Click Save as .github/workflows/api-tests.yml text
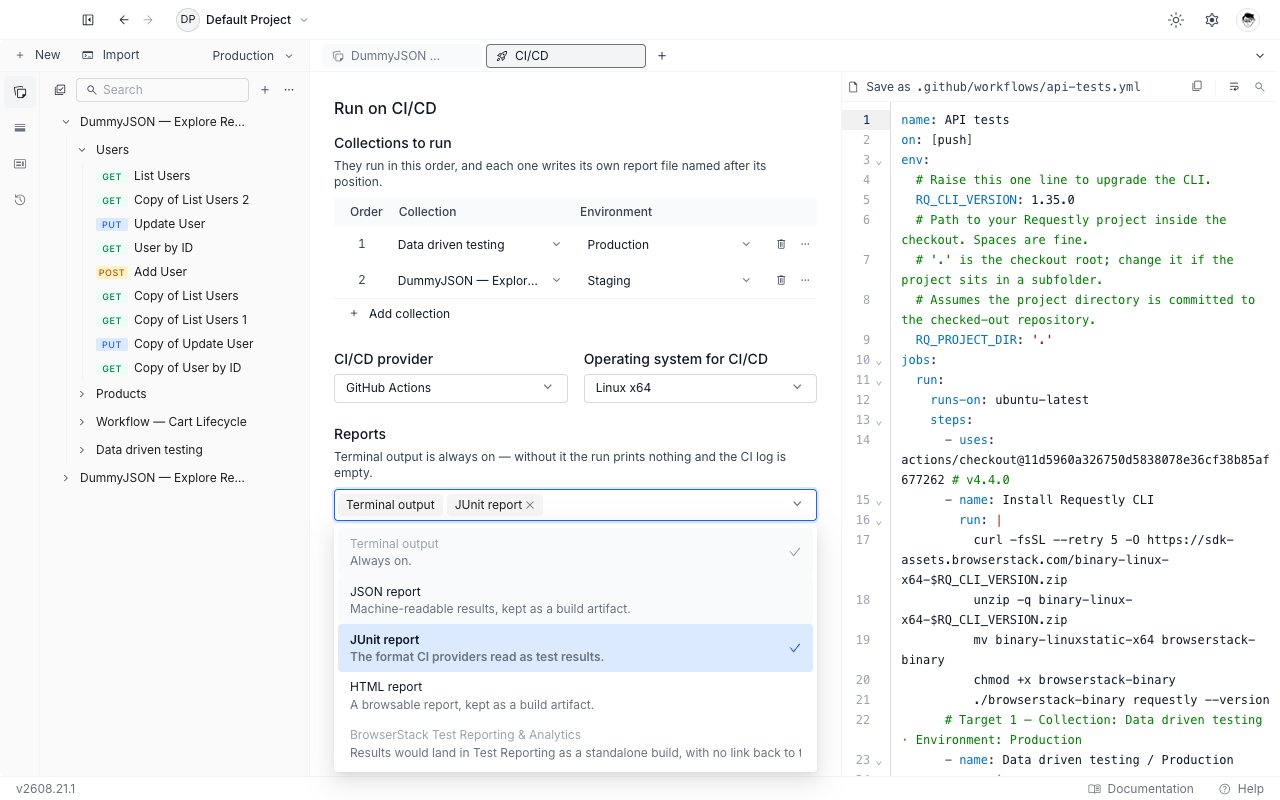Screen dimensions: 1280x800 point(1003,87)
